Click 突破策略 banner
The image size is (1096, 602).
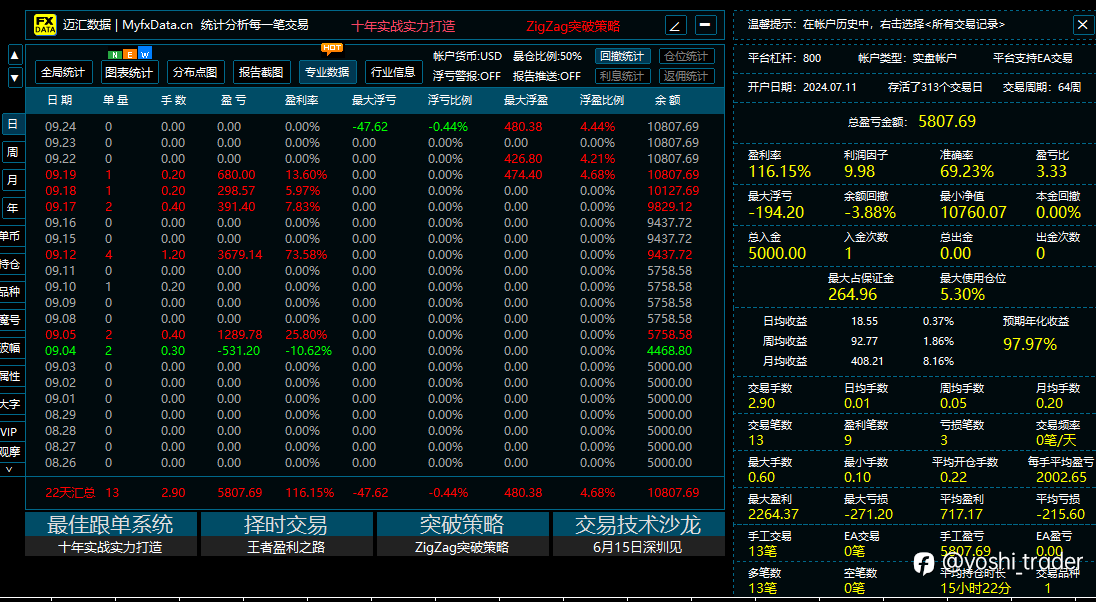tap(462, 533)
